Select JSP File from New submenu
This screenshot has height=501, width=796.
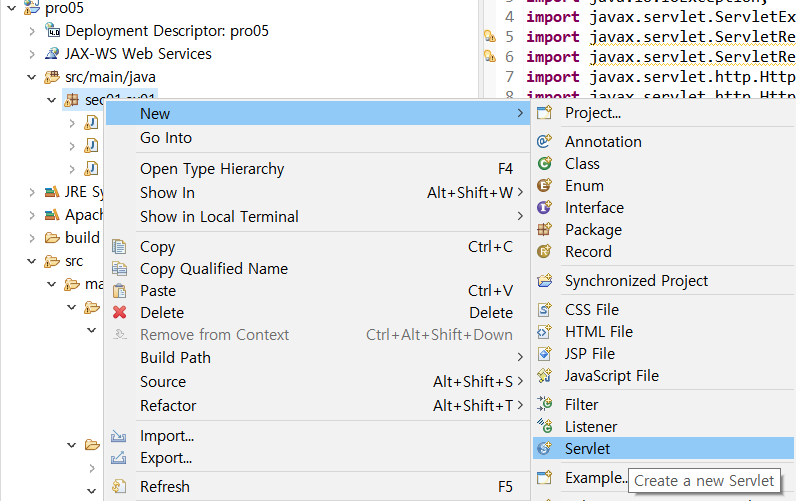pos(663,353)
